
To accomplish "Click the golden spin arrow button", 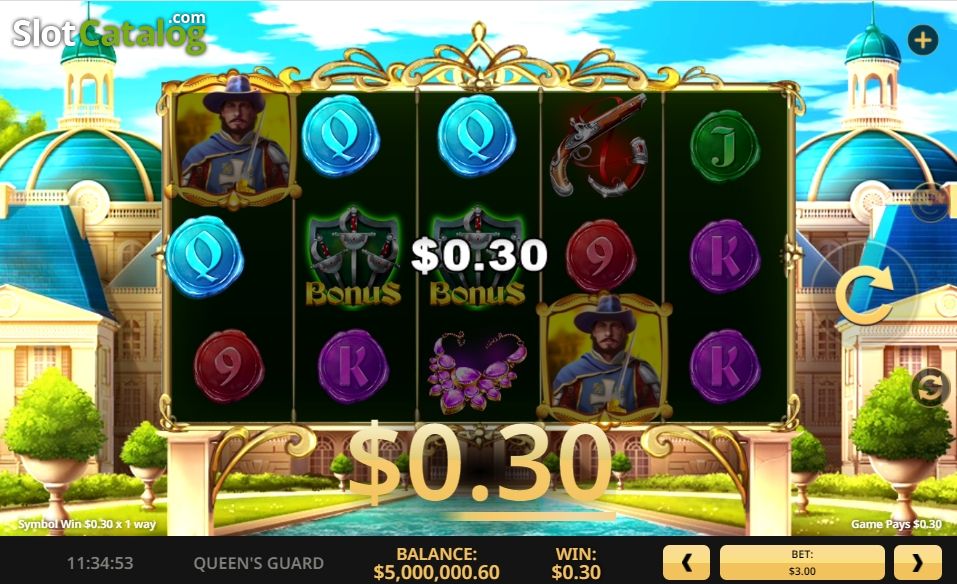I will click(x=864, y=295).
